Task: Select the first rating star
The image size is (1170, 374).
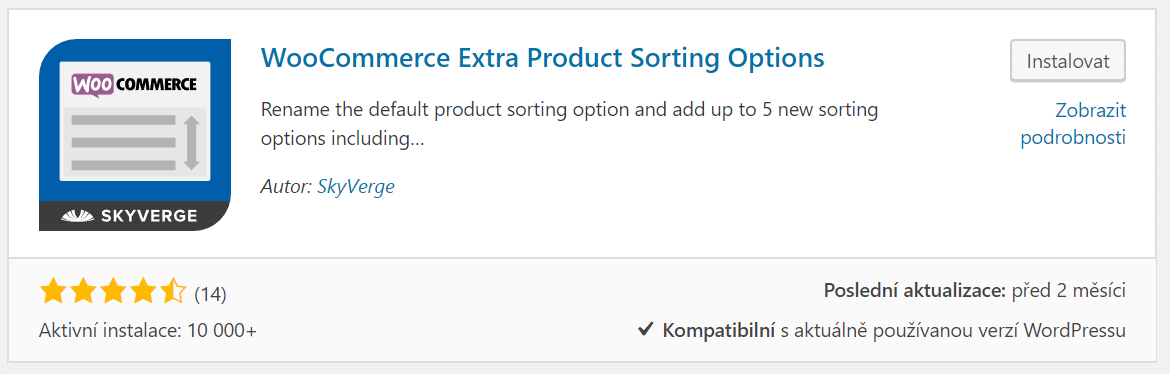Action: tap(54, 291)
